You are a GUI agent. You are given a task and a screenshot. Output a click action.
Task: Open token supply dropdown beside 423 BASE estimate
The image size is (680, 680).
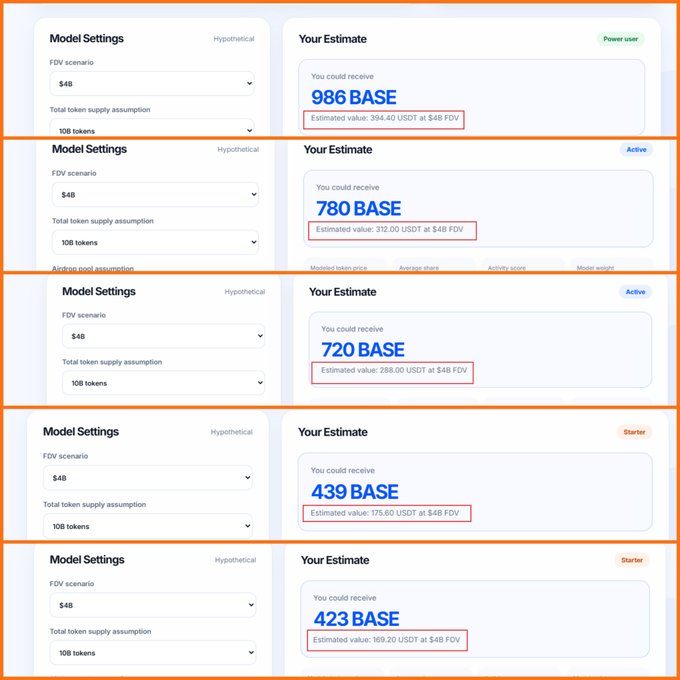pyautogui.click(x=153, y=653)
